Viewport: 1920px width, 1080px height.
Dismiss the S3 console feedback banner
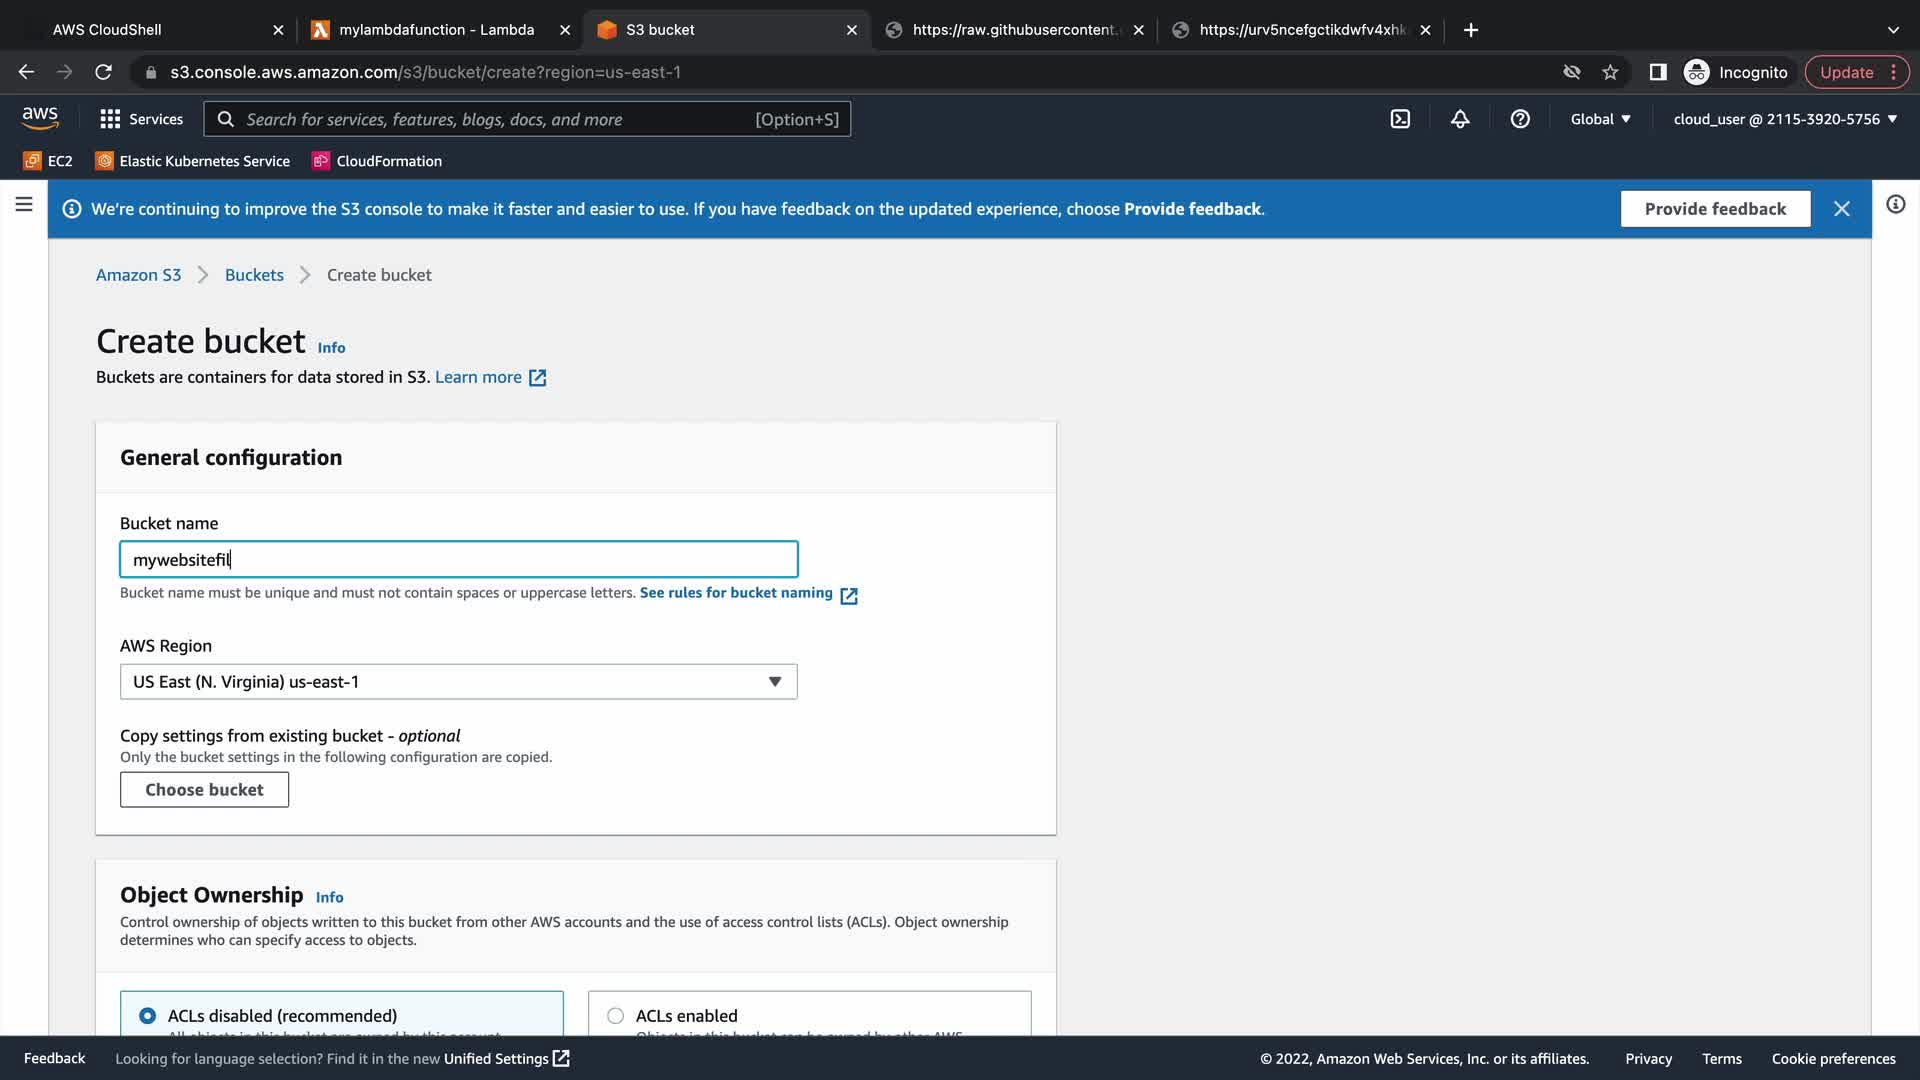coord(1841,209)
